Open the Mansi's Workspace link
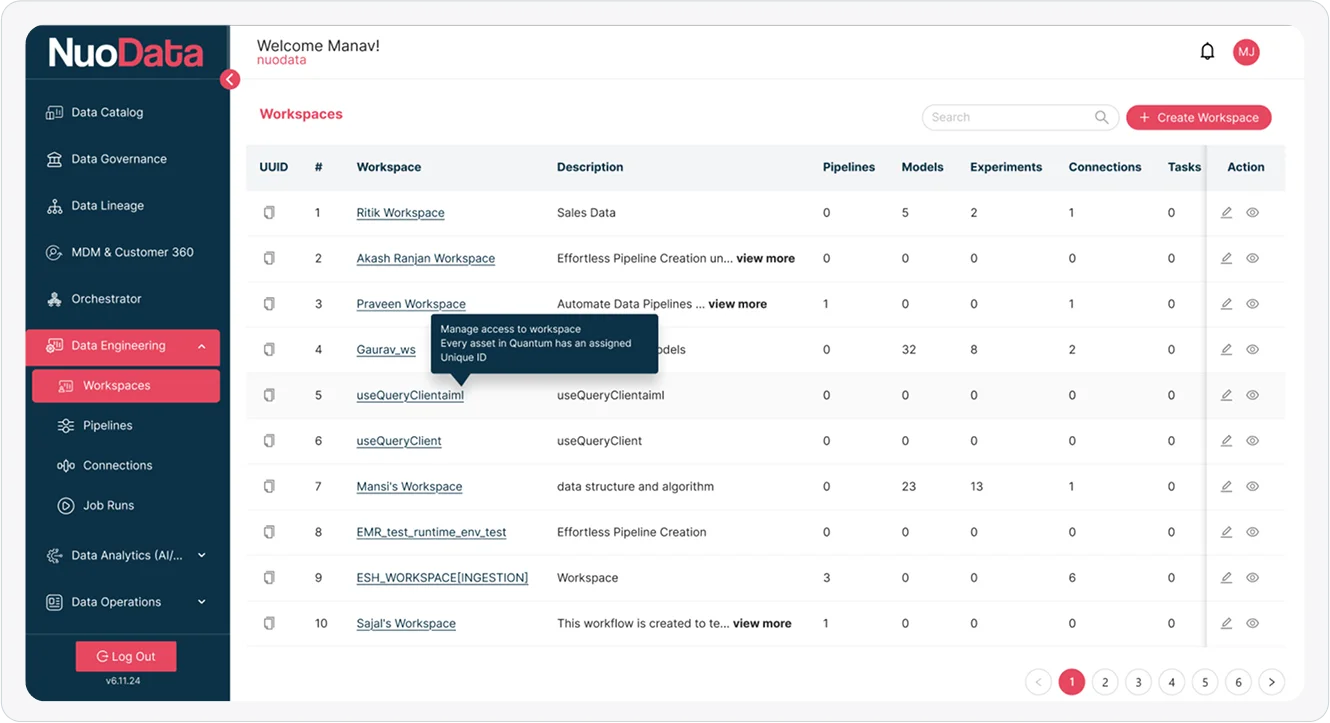 [x=409, y=487]
